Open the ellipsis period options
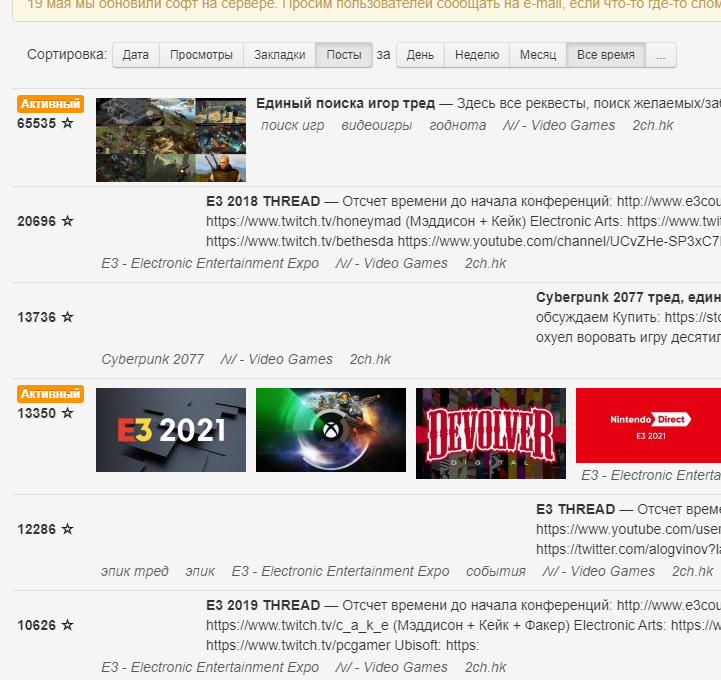 tap(661, 55)
